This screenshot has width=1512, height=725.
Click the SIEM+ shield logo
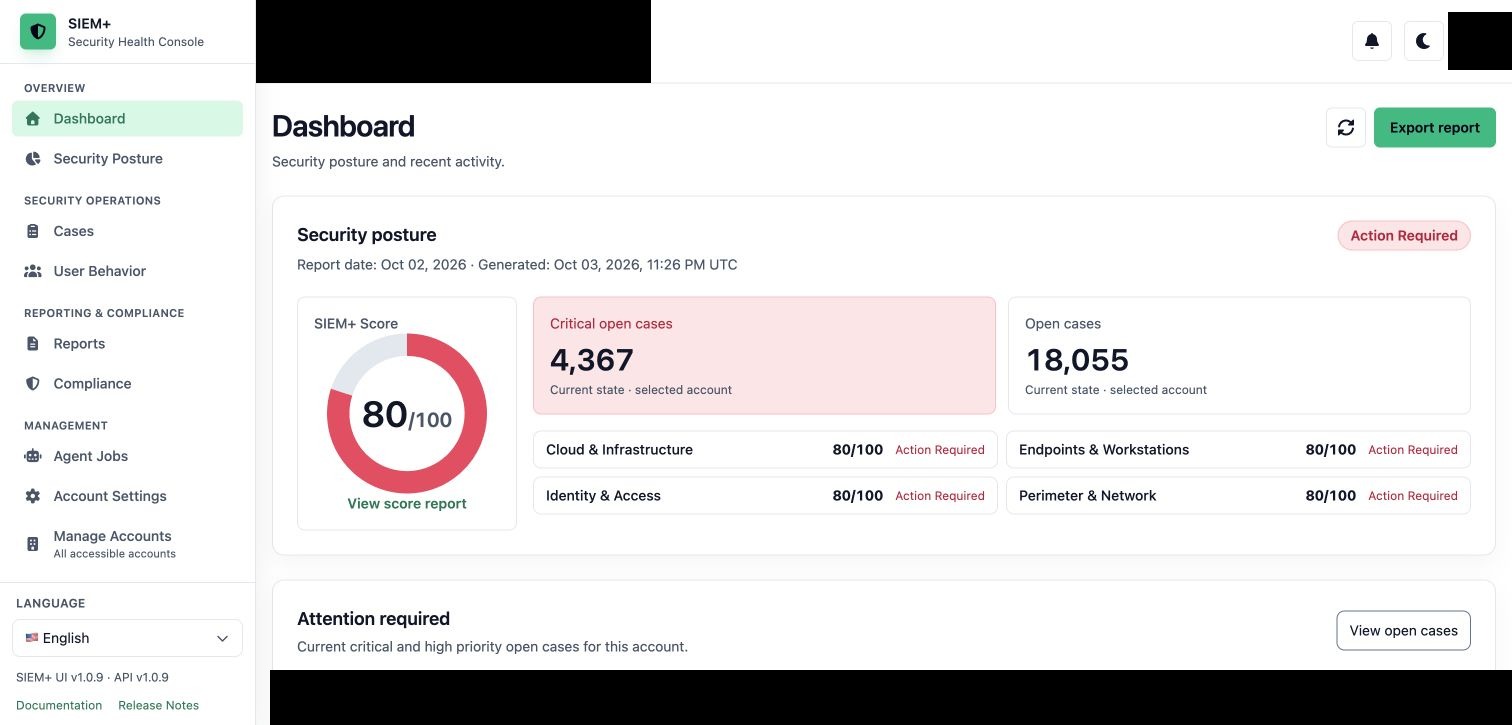click(38, 32)
